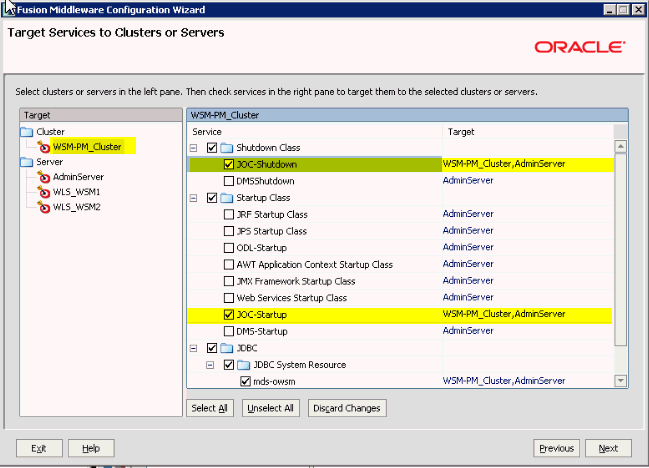The image size is (649, 468).
Task: Select the JPS Startup Class label
Action: pos(272,231)
